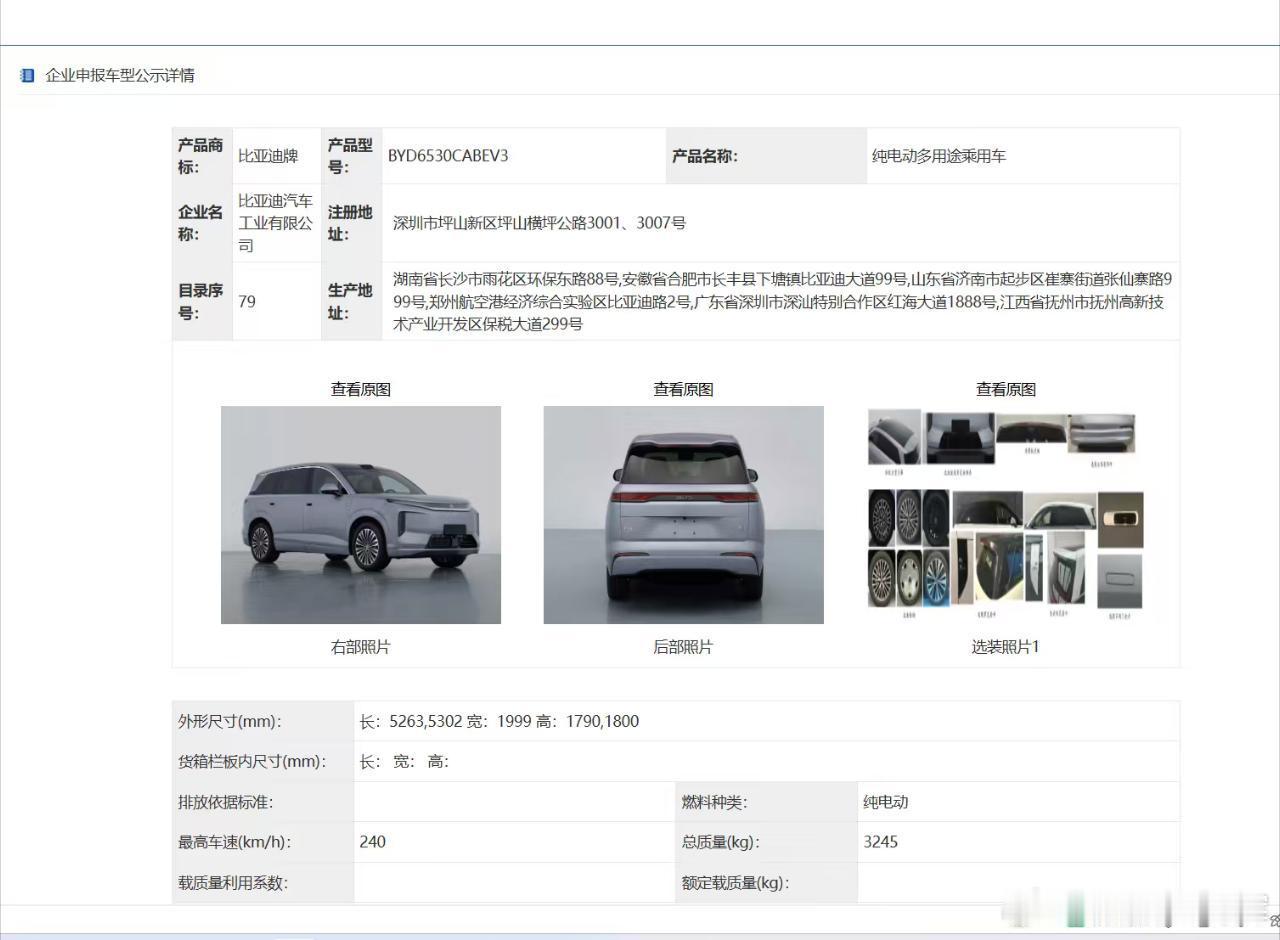
Task: Click the 企业名称 label cell
Action: 202,223
